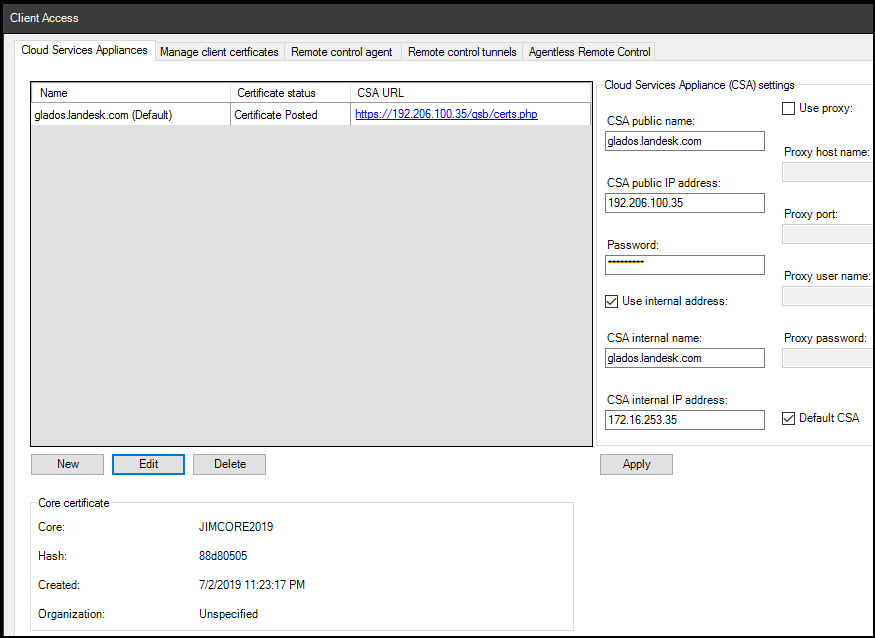Viewport: 875px width, 638px height.
Task: Select the Cloud Services Appliances tab
Action: tap(84, 50)
